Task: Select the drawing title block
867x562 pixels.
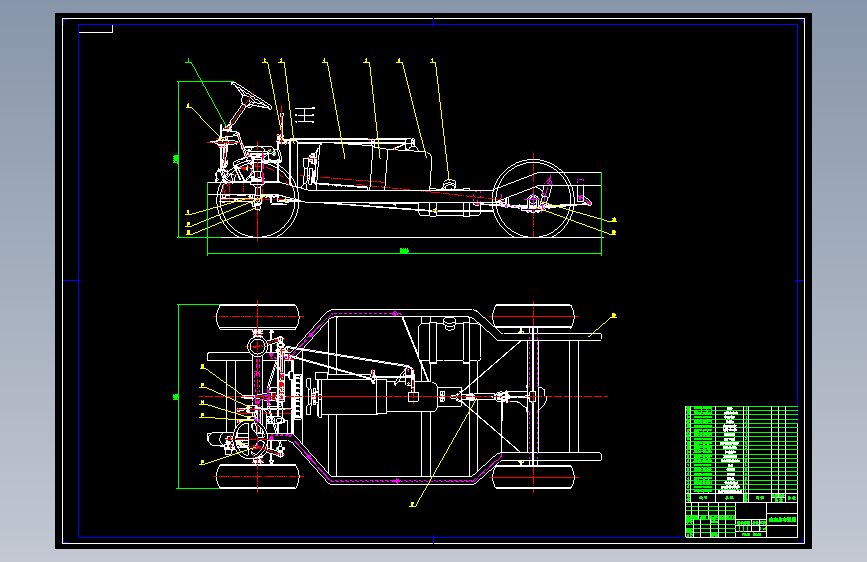Action: click(741, 519)
